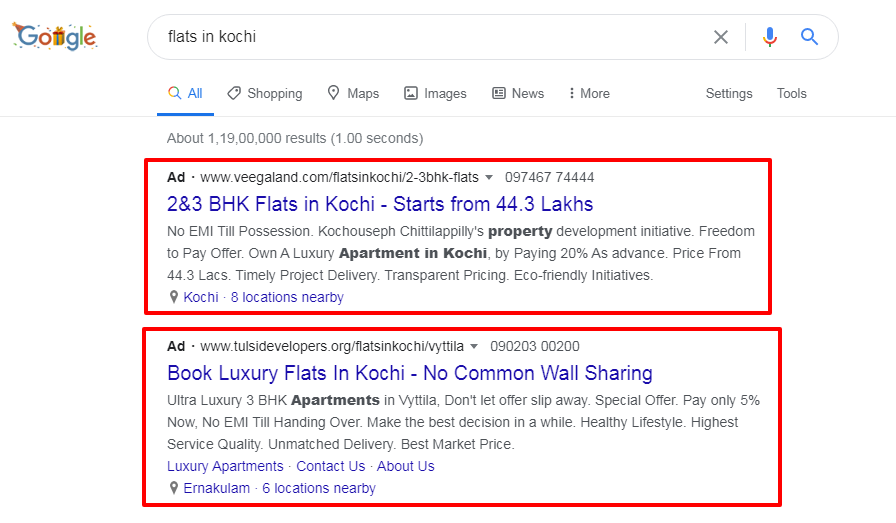Click phone number 097467 74444
Image resolution: width=896 pixels, height=523 pixels.
pyautogui.click(x=550, y=178)
